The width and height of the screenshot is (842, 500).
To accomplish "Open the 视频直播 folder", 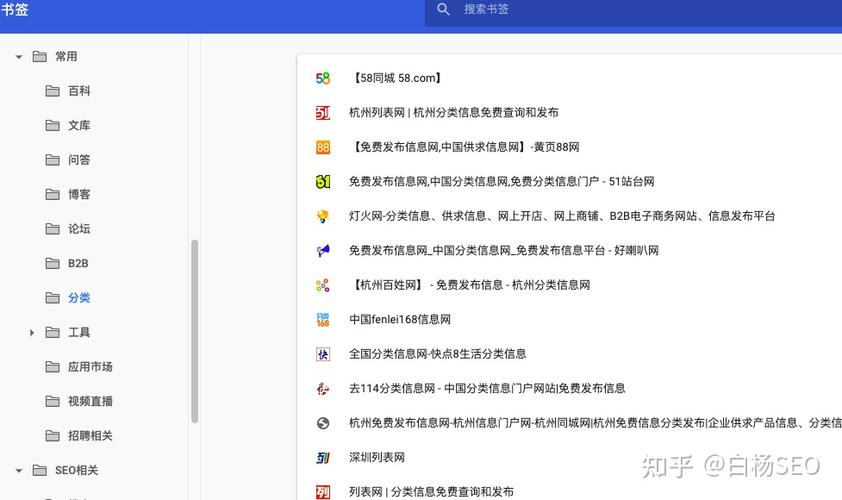I will click(90, 401).
